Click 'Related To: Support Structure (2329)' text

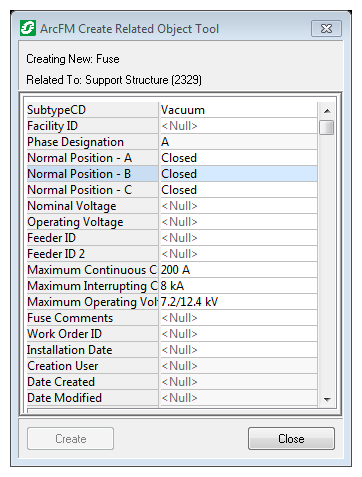tap(114, 80)
